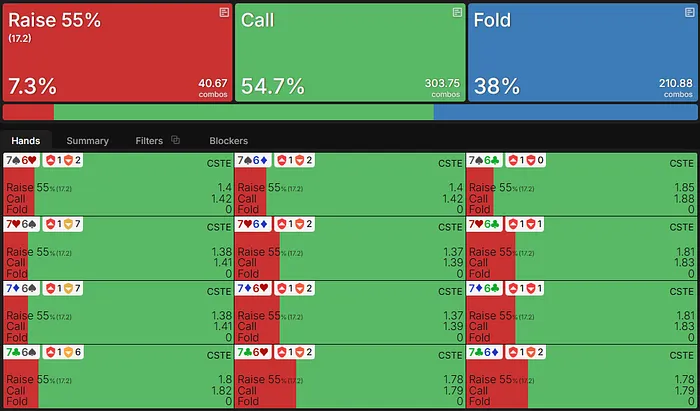Click the red raise segment of the frequency bar
Screen dimensions: 700x411
[28, 113]
